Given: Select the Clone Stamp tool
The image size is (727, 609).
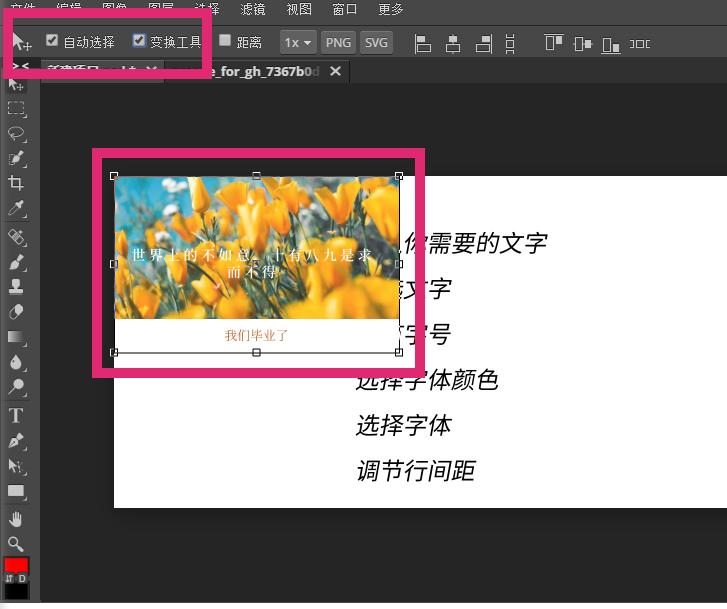Looking at the screenshot, I should [16, 286].
